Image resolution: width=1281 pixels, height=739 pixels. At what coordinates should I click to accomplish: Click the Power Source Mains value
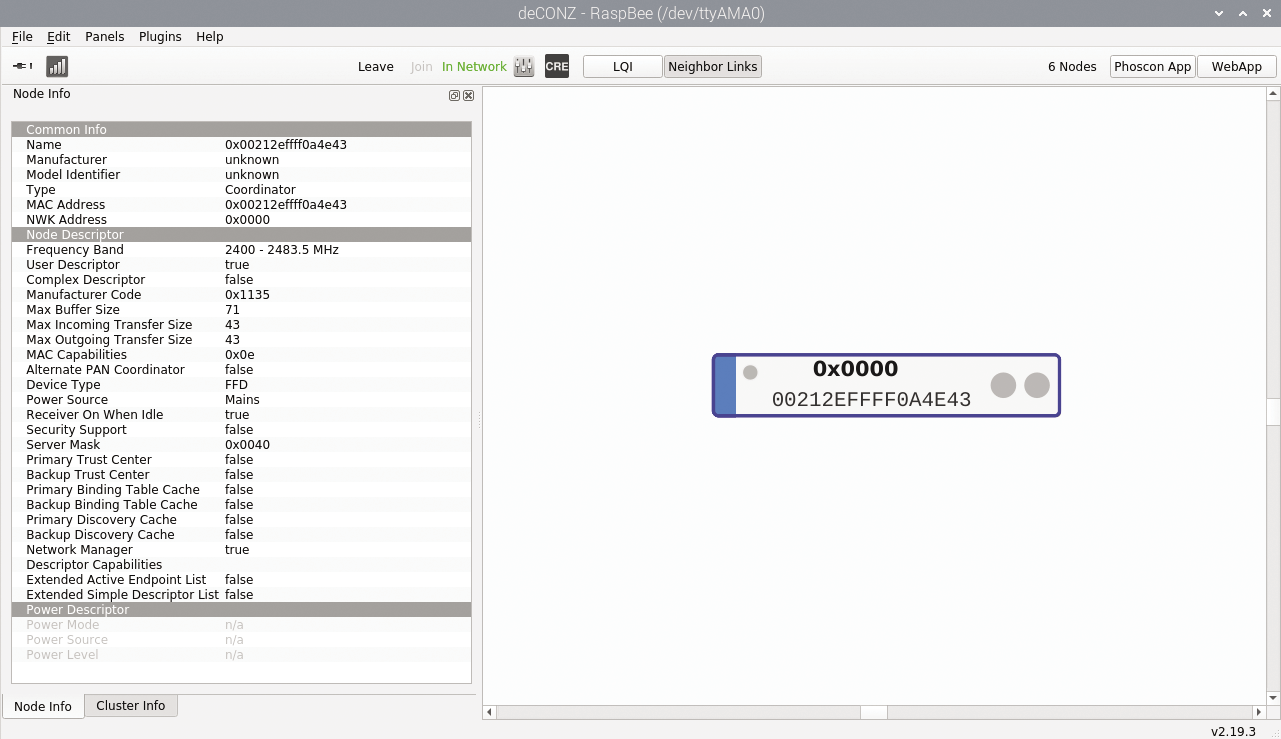tap(242, 400)
